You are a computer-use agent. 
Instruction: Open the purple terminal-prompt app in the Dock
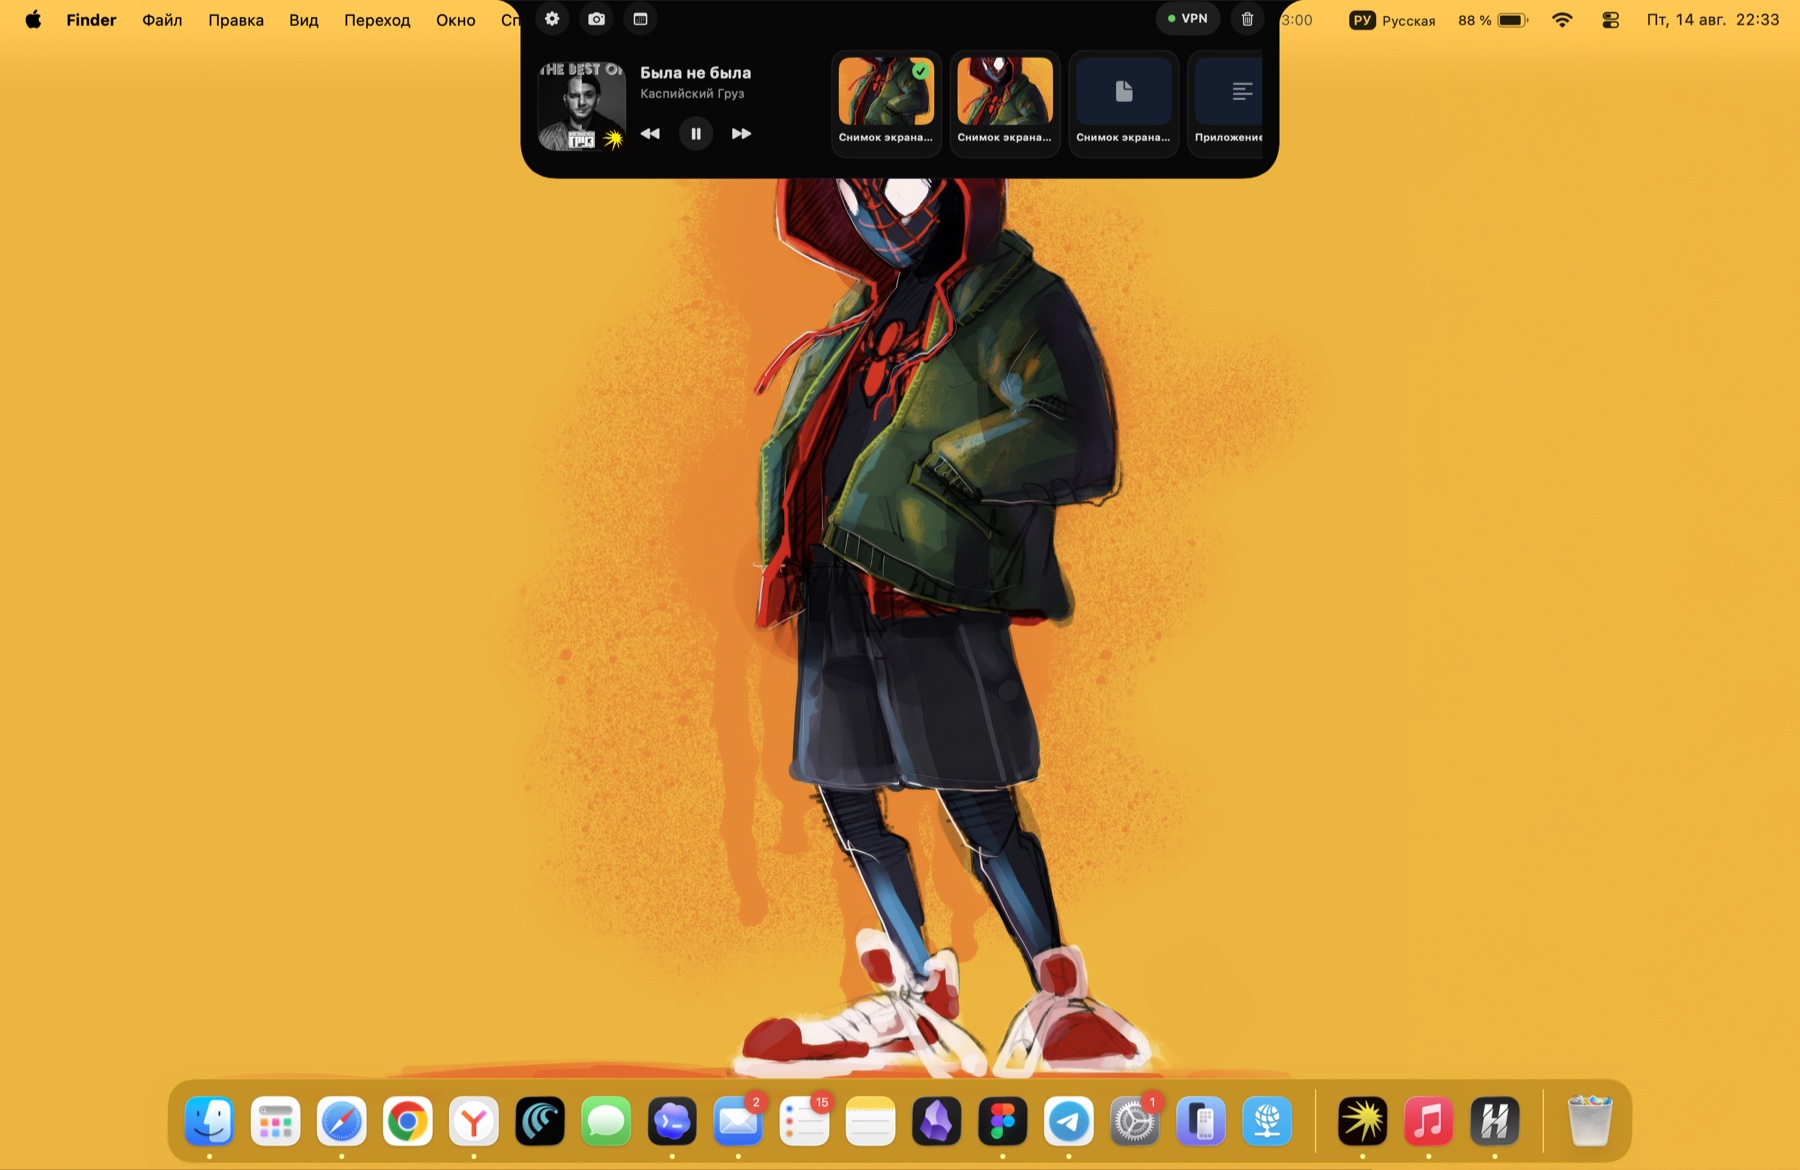click(x=672, y=1121)
